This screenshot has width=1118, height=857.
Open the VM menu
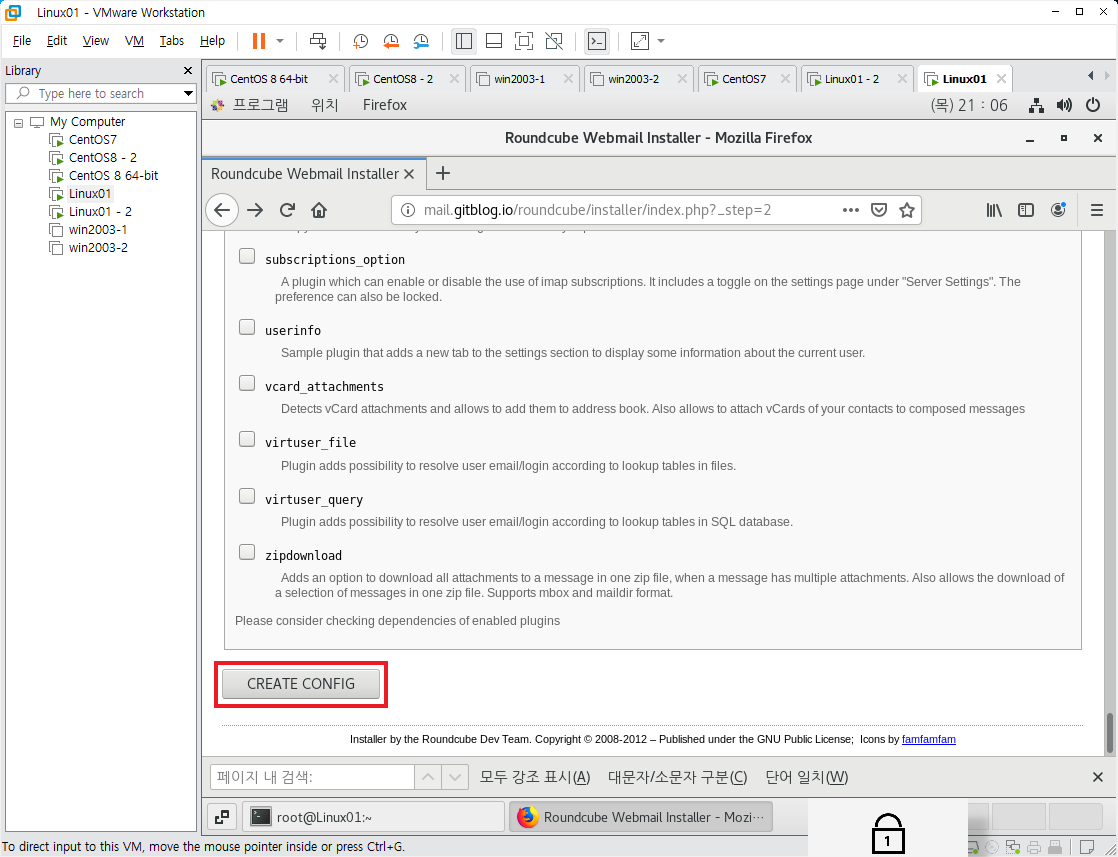[x=134, y=41]
